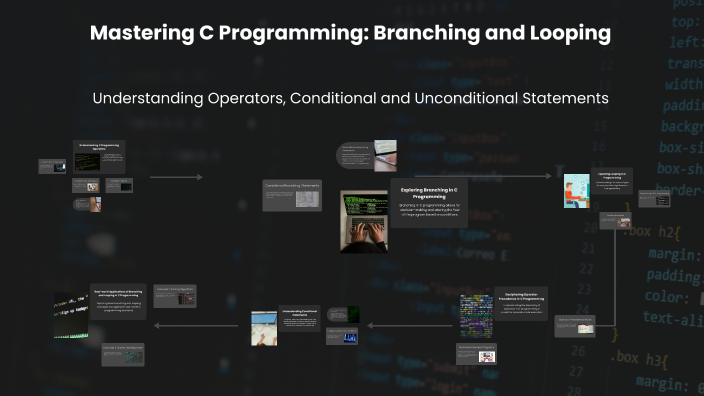Image resolution: width=704 pixels, height=396 pixels.
Task: Open the 'Operator Precedence Rules' subtopic card
Action: tap(575, 326)
